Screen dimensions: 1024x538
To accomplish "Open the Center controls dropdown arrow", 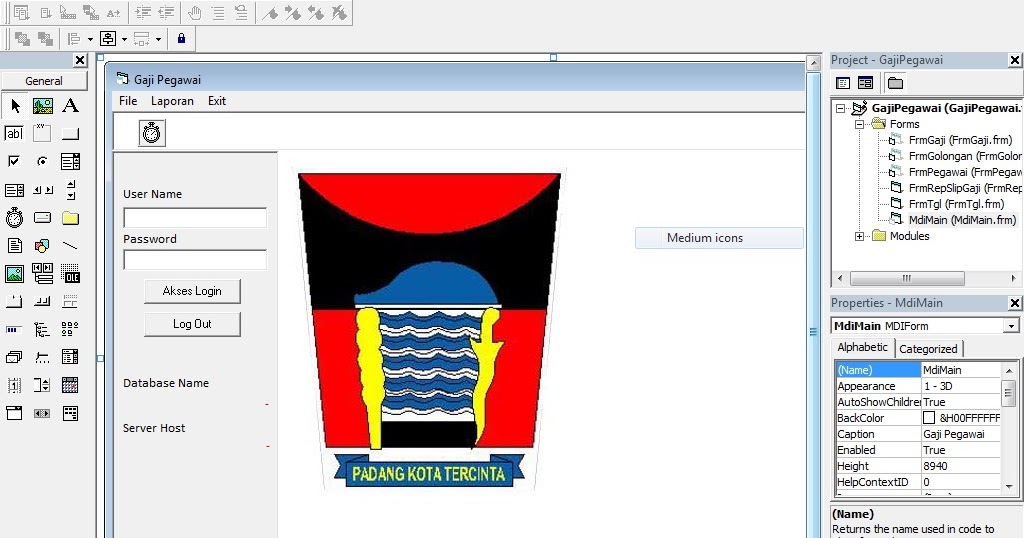I will click(x=124, y=39).
